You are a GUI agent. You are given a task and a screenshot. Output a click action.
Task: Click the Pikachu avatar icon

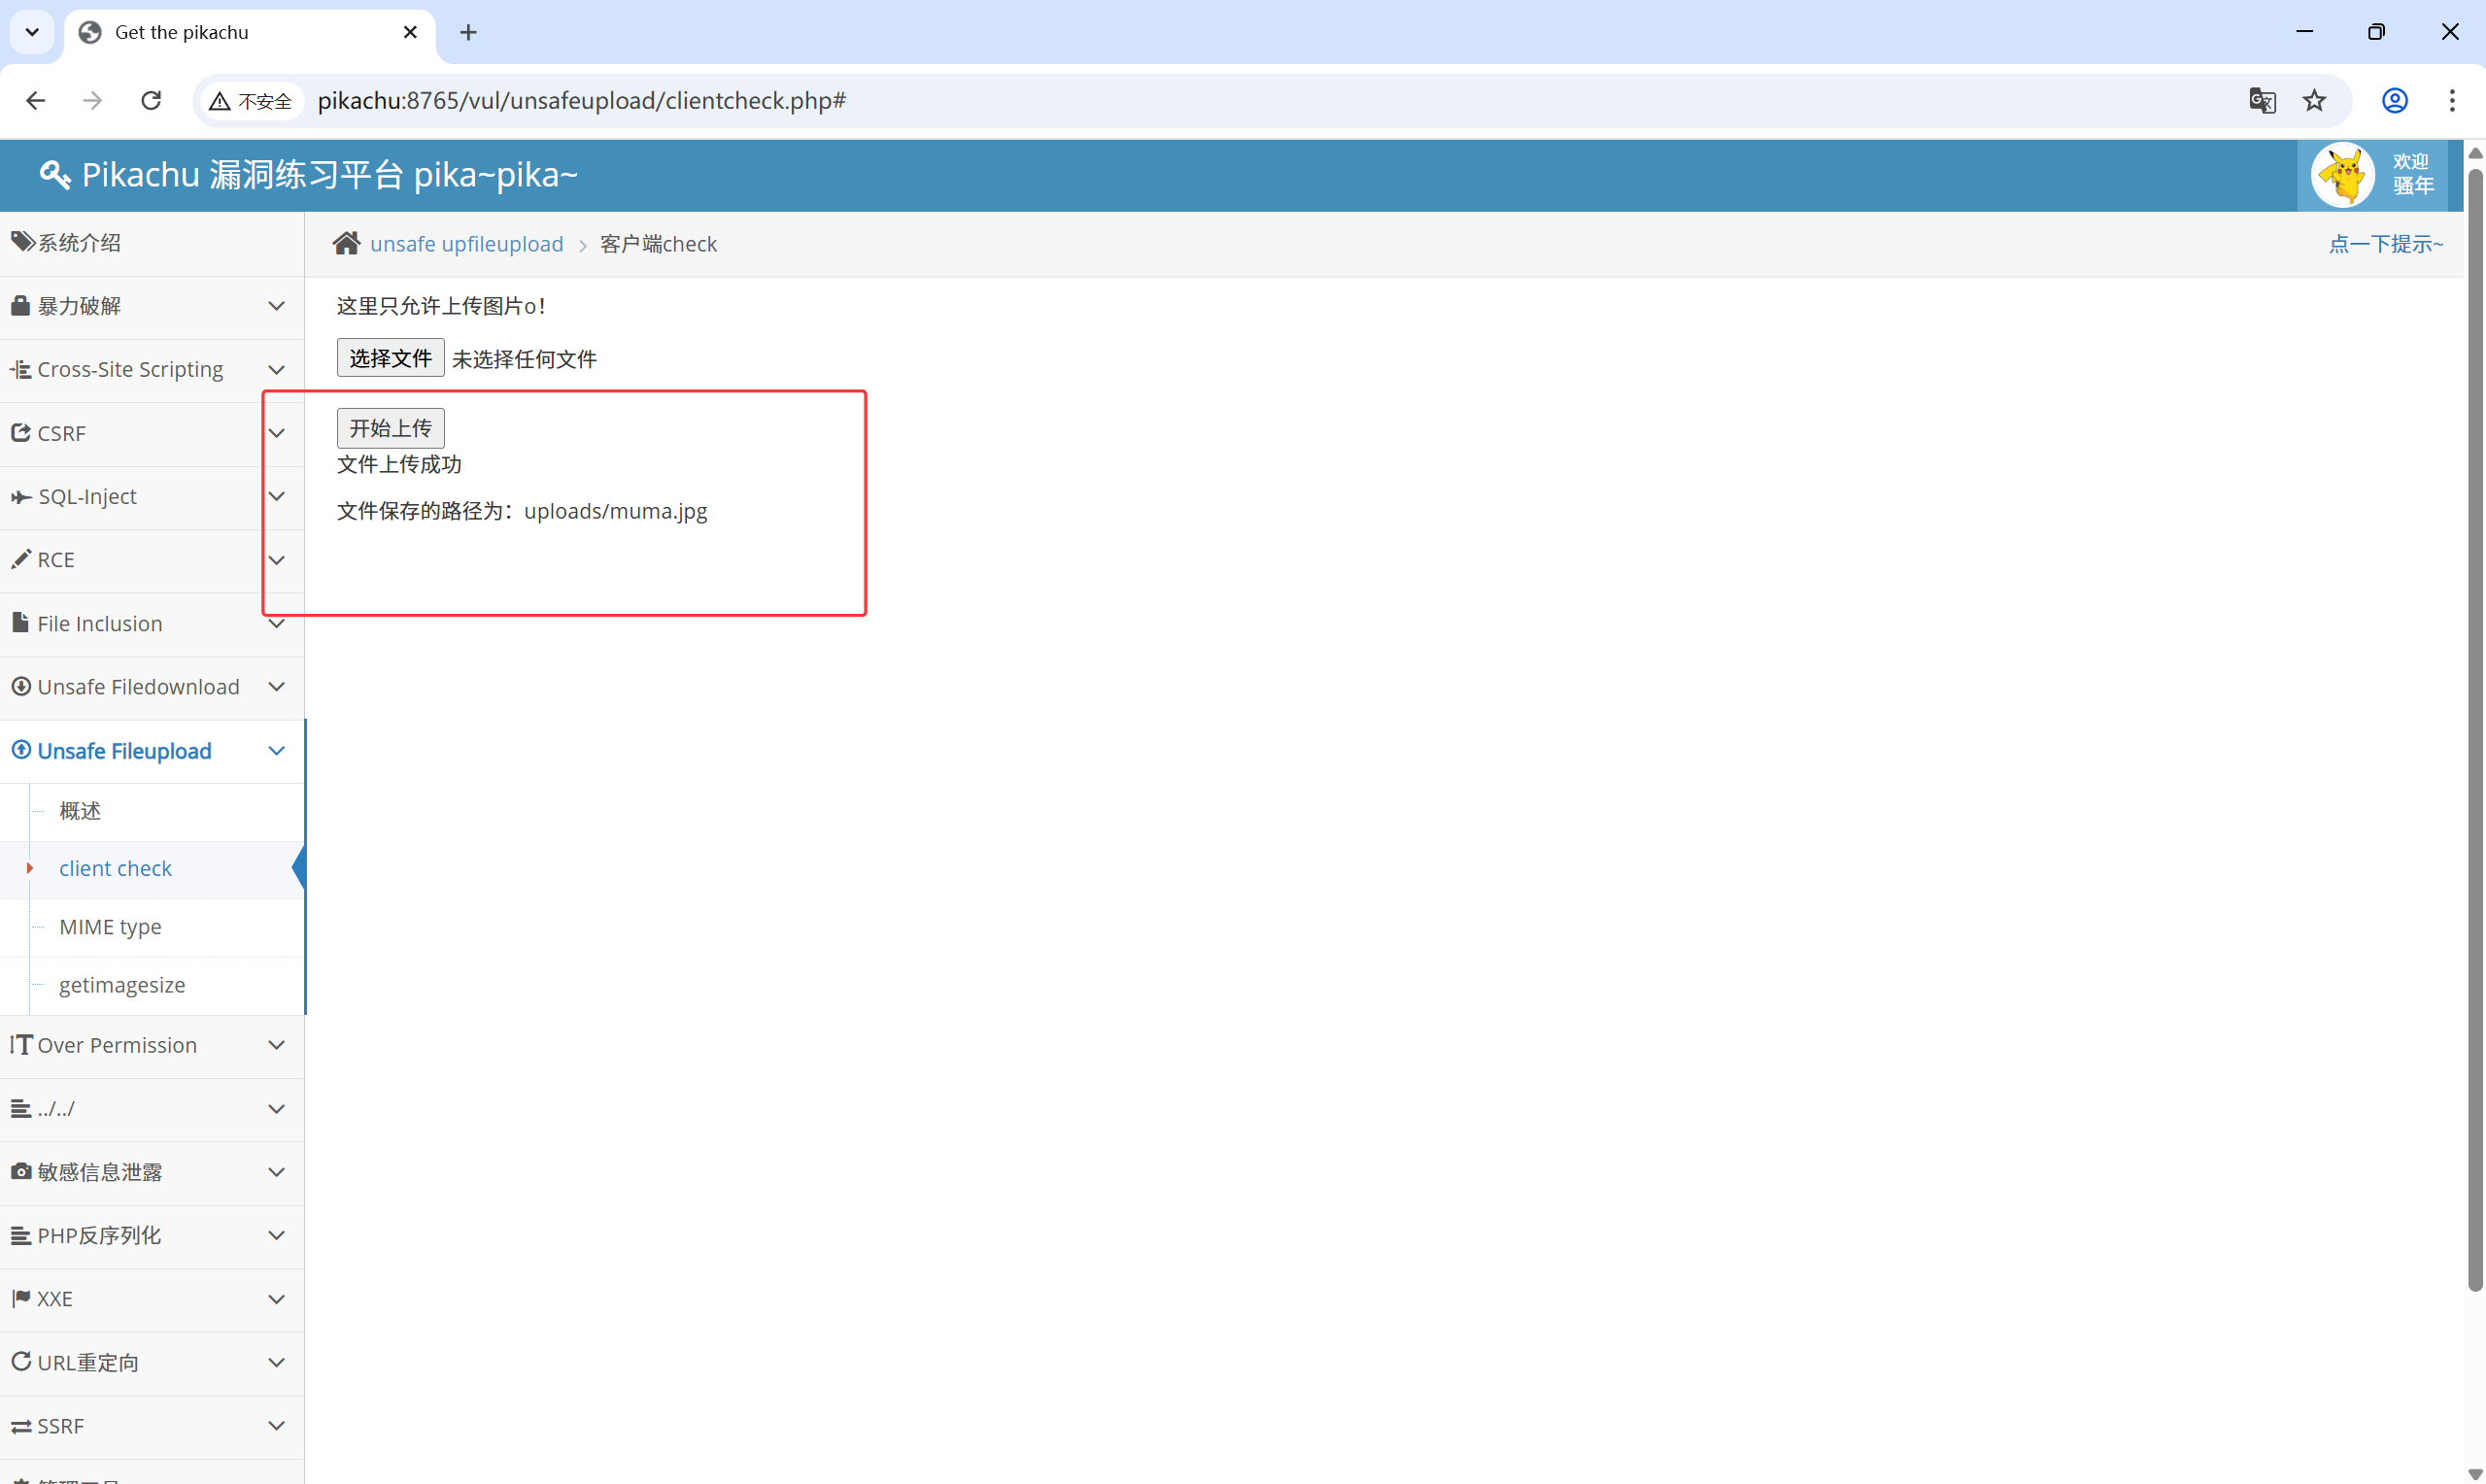(x=2342, y=175)
